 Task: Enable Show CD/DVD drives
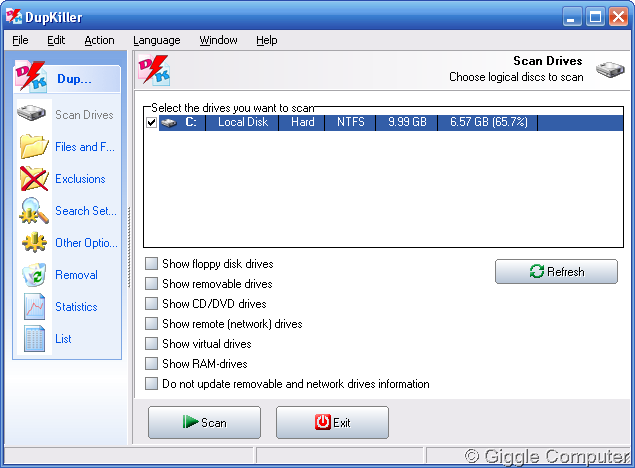[x=151, y=303]
